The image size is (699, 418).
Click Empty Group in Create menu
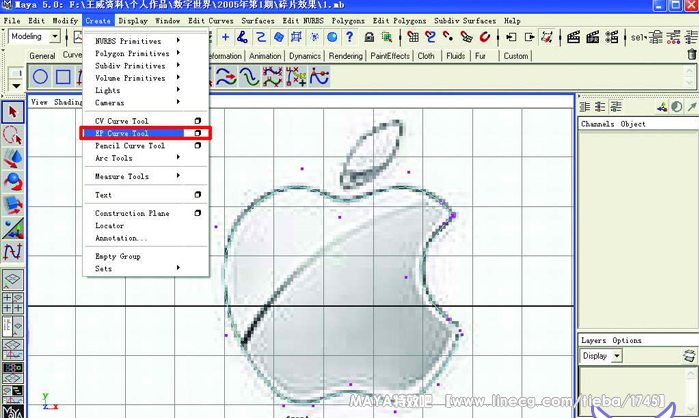click(x=118, y=256)
